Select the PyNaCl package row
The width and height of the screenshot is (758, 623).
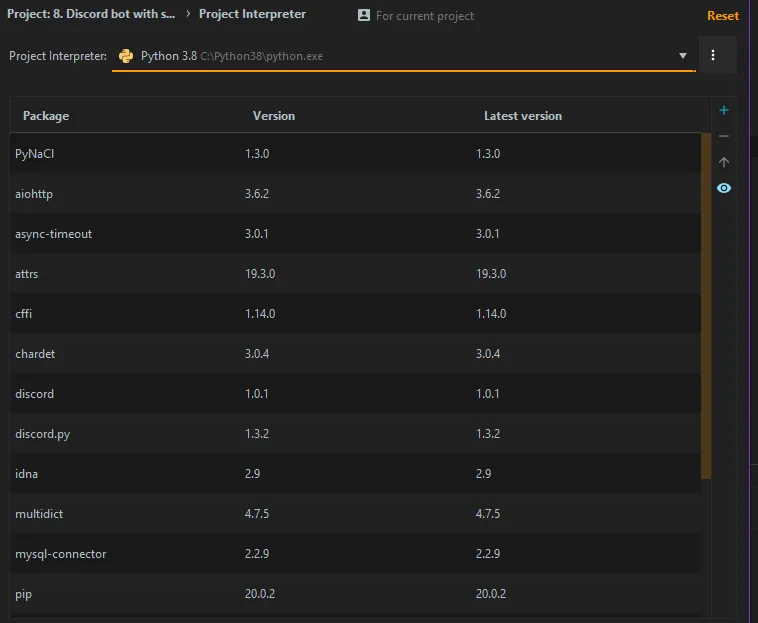point(355,154)
